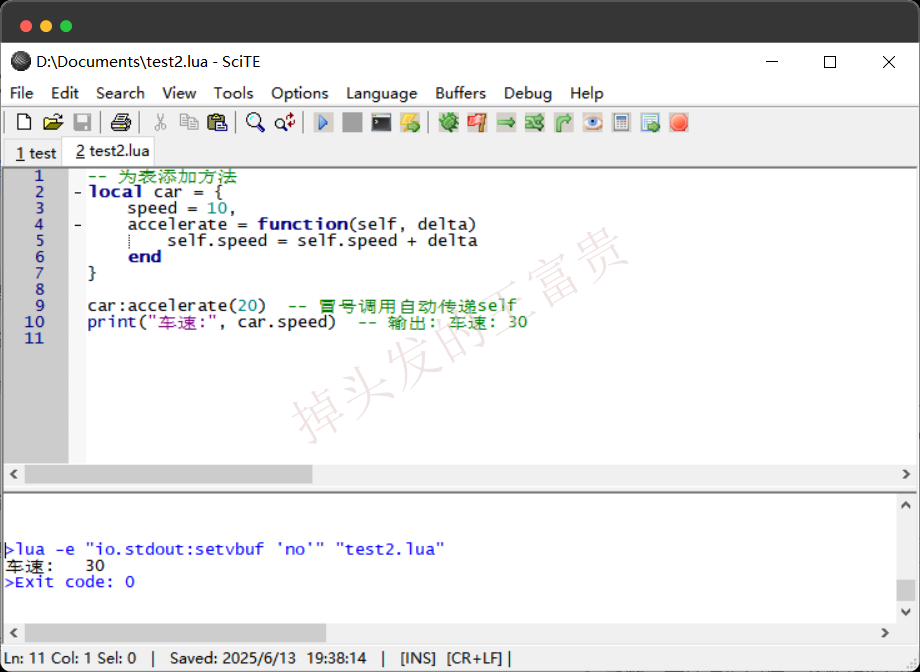Create a new file with New icon
This screenshot has width=920, height=672.
point(24,123)
